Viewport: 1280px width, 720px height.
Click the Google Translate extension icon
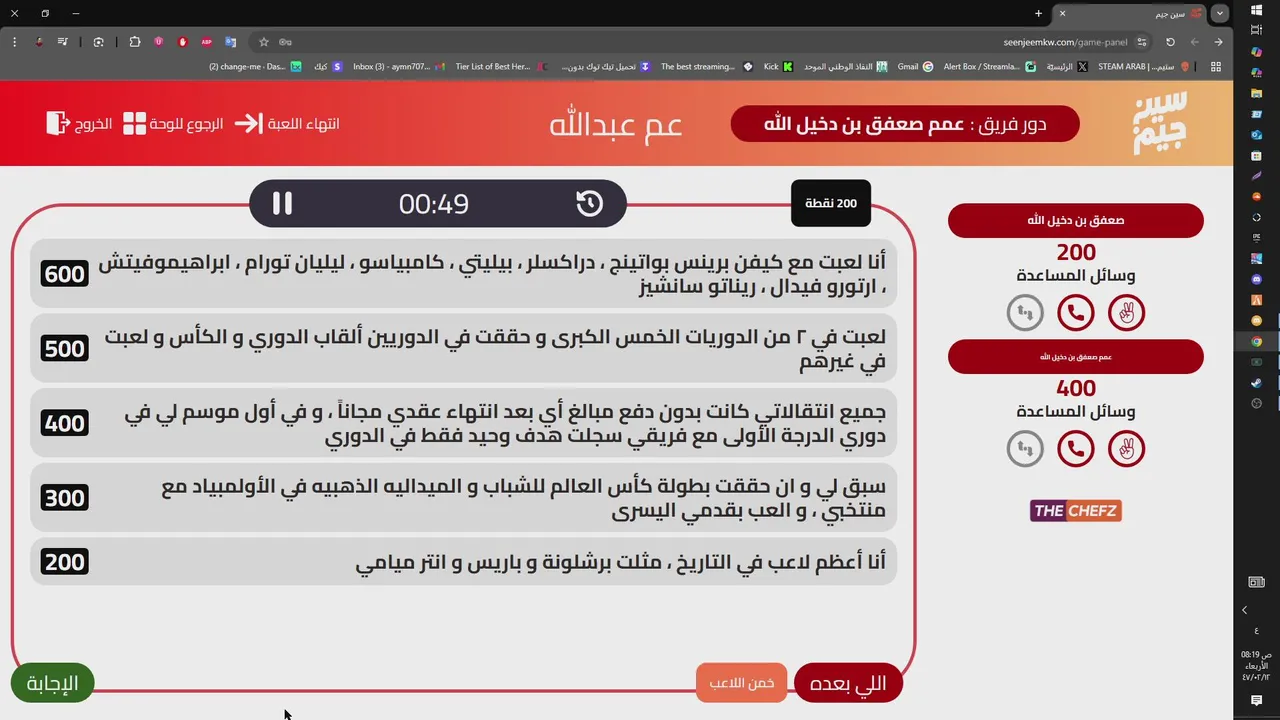(231, 42)
